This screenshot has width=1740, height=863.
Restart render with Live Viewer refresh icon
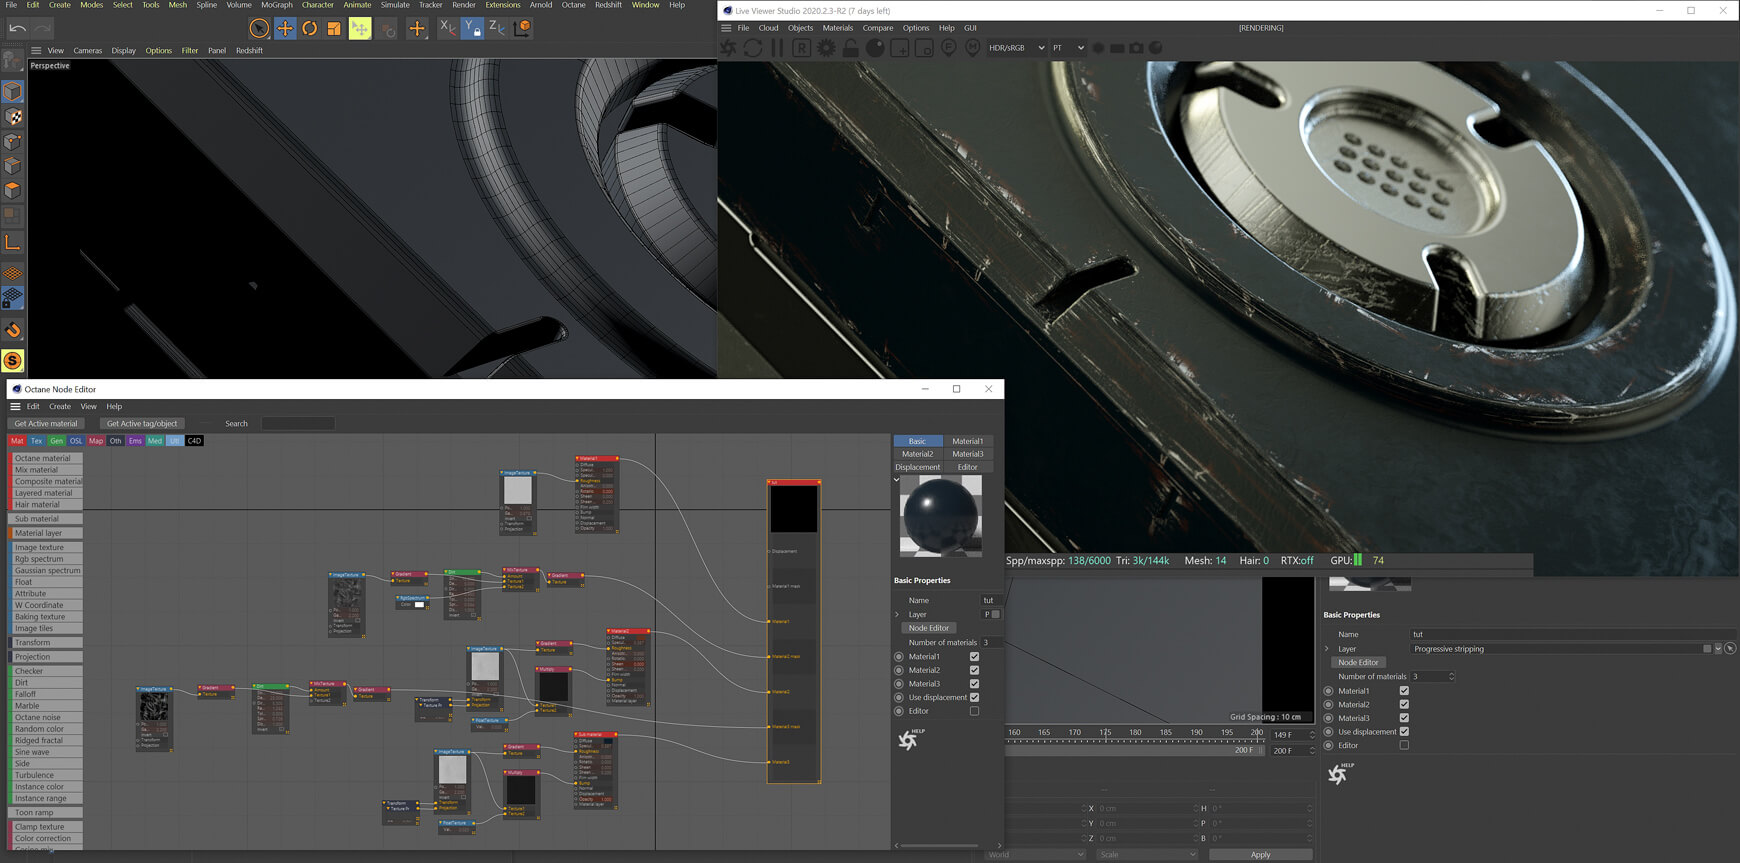[x=753, y=47]
